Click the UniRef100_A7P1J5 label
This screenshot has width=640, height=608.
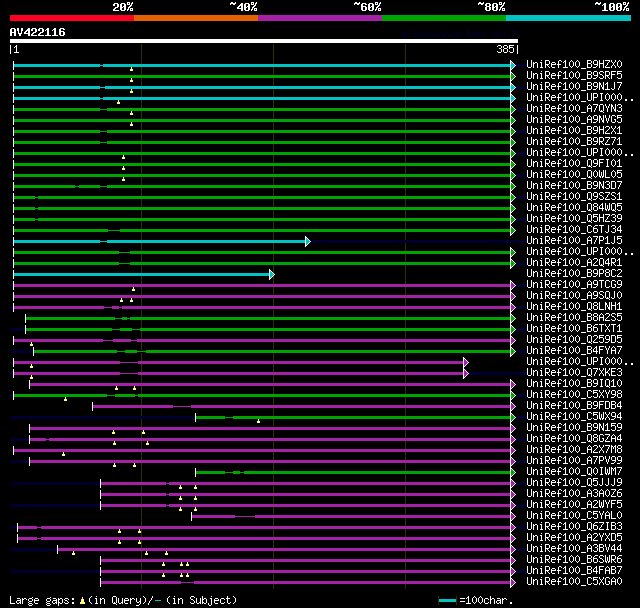(574, 241)
